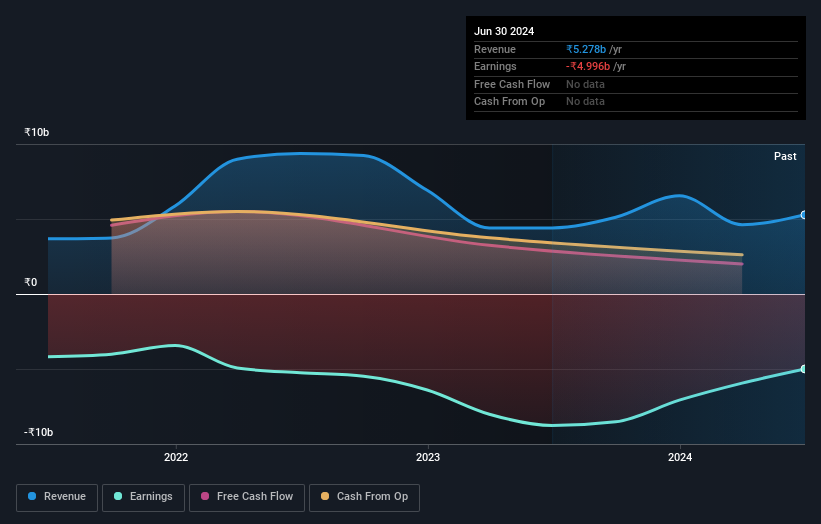Click the tooltip Free Cash Flow label
Viewport: 821px width, 524px height.
(x=512, y=84)
